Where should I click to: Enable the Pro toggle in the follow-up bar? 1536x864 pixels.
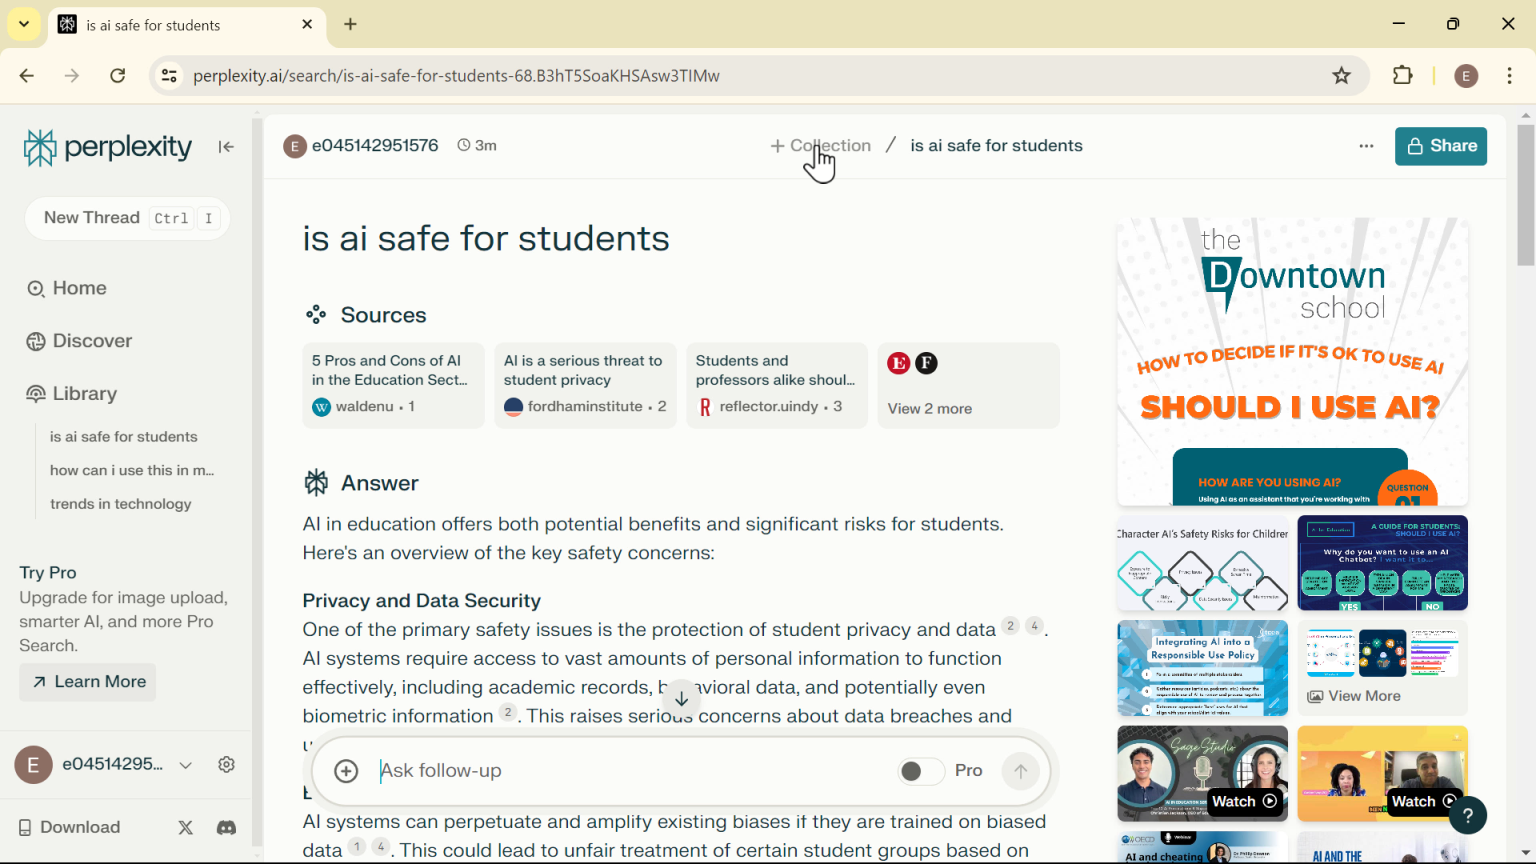[920, 771]
